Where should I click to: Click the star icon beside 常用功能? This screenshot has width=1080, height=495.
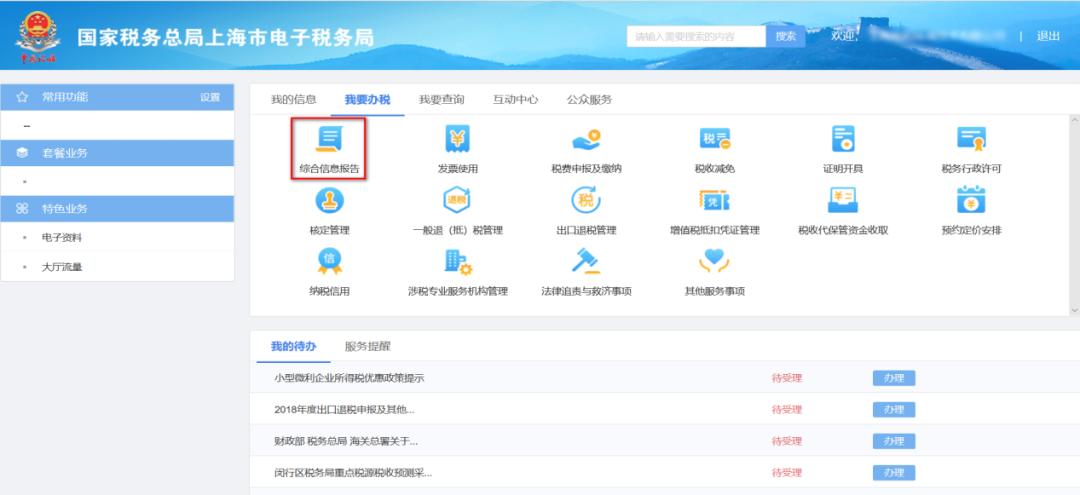(22, 97)
